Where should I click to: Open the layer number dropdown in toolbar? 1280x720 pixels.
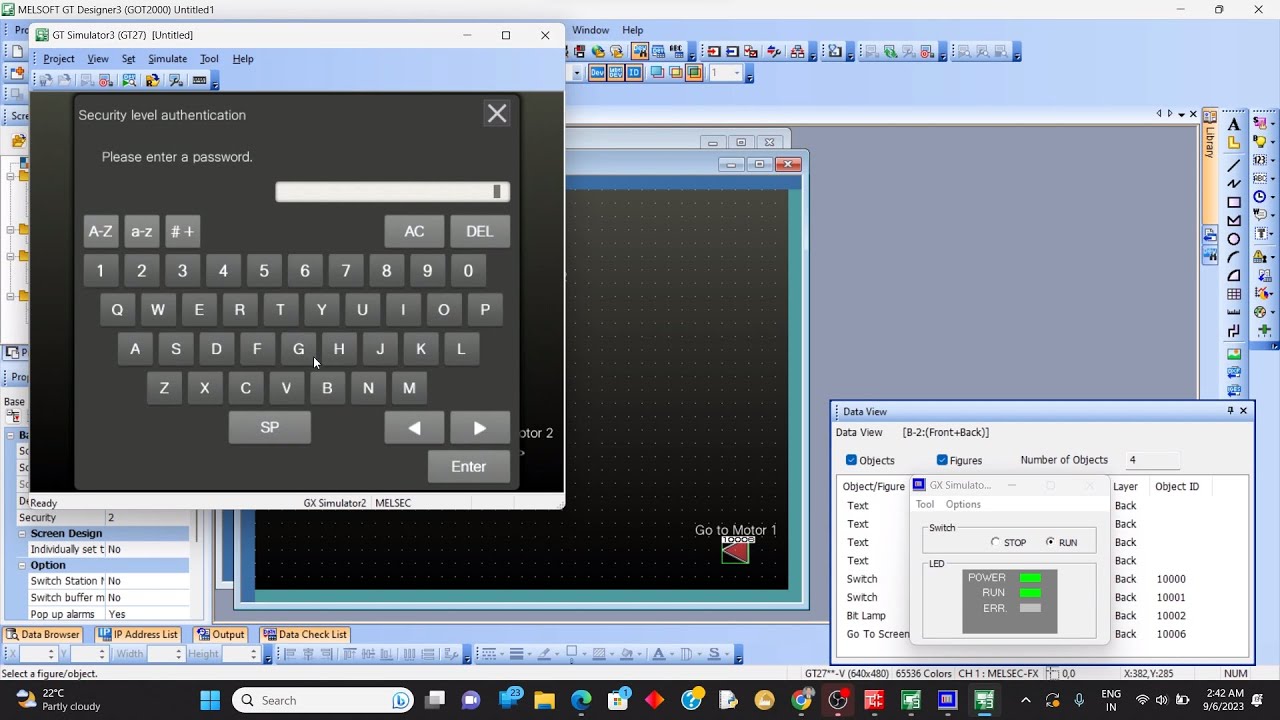[x=738, y=73]
